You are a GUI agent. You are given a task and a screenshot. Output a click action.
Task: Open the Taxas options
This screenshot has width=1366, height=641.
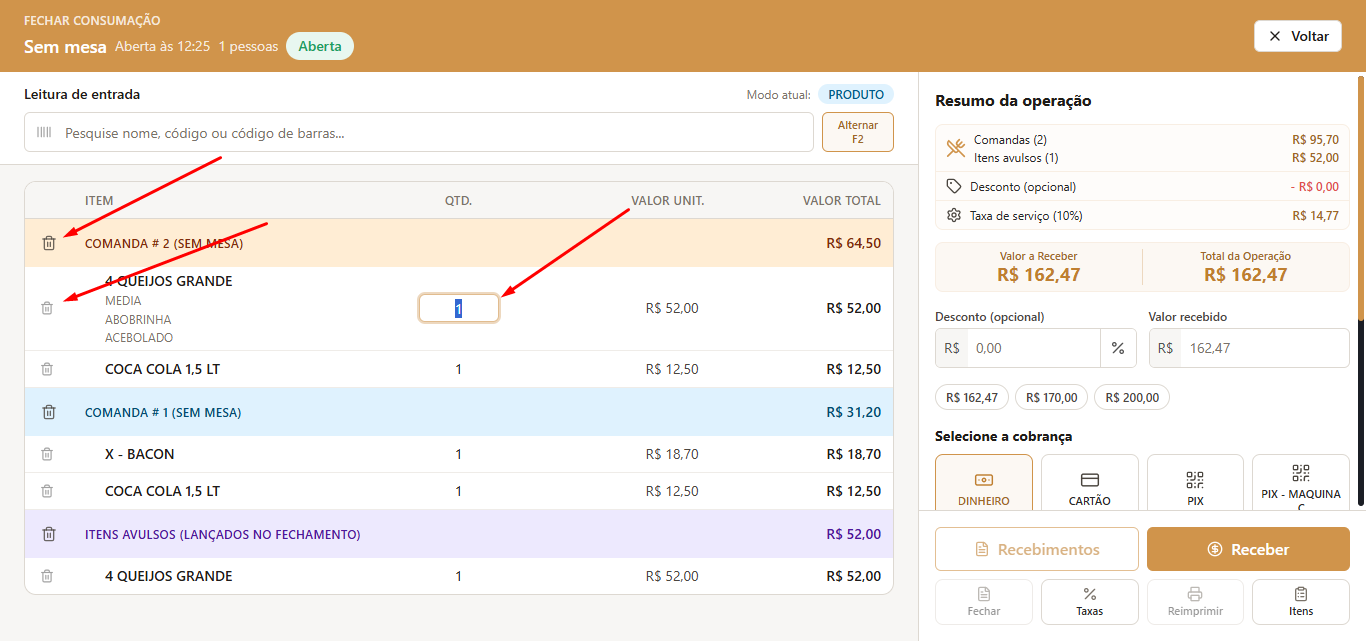[x=1090, y=602]
